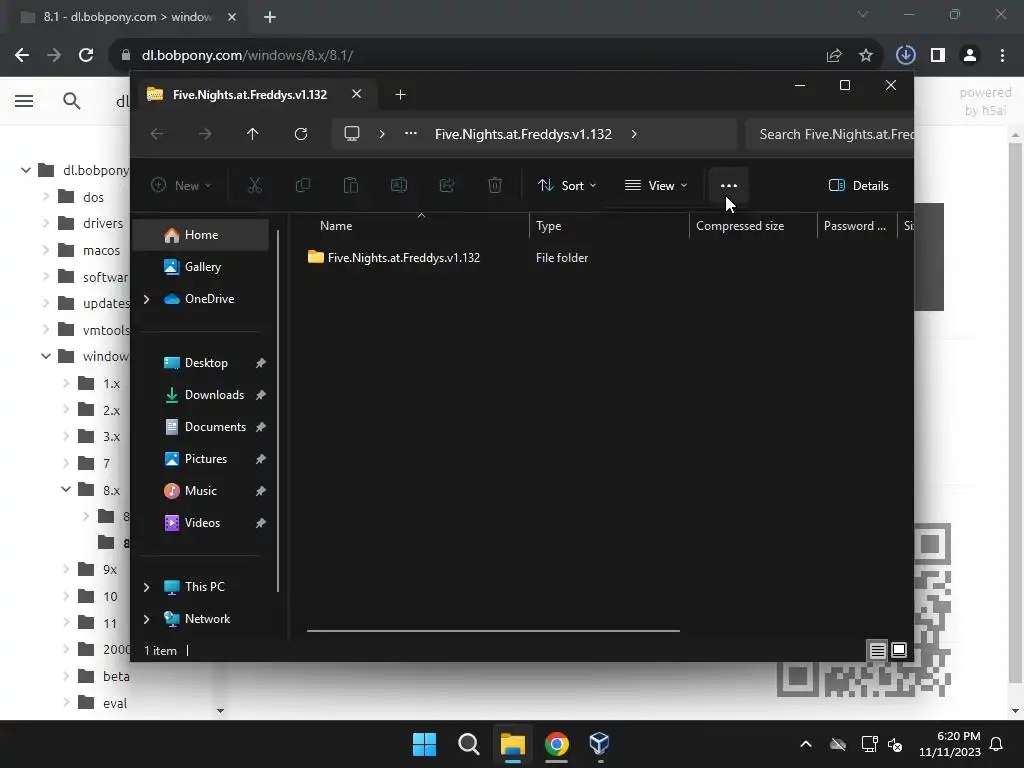Toggle Chrome side panel icon
This screenshot has height=768, width=1024.
[x=938, y=56]
